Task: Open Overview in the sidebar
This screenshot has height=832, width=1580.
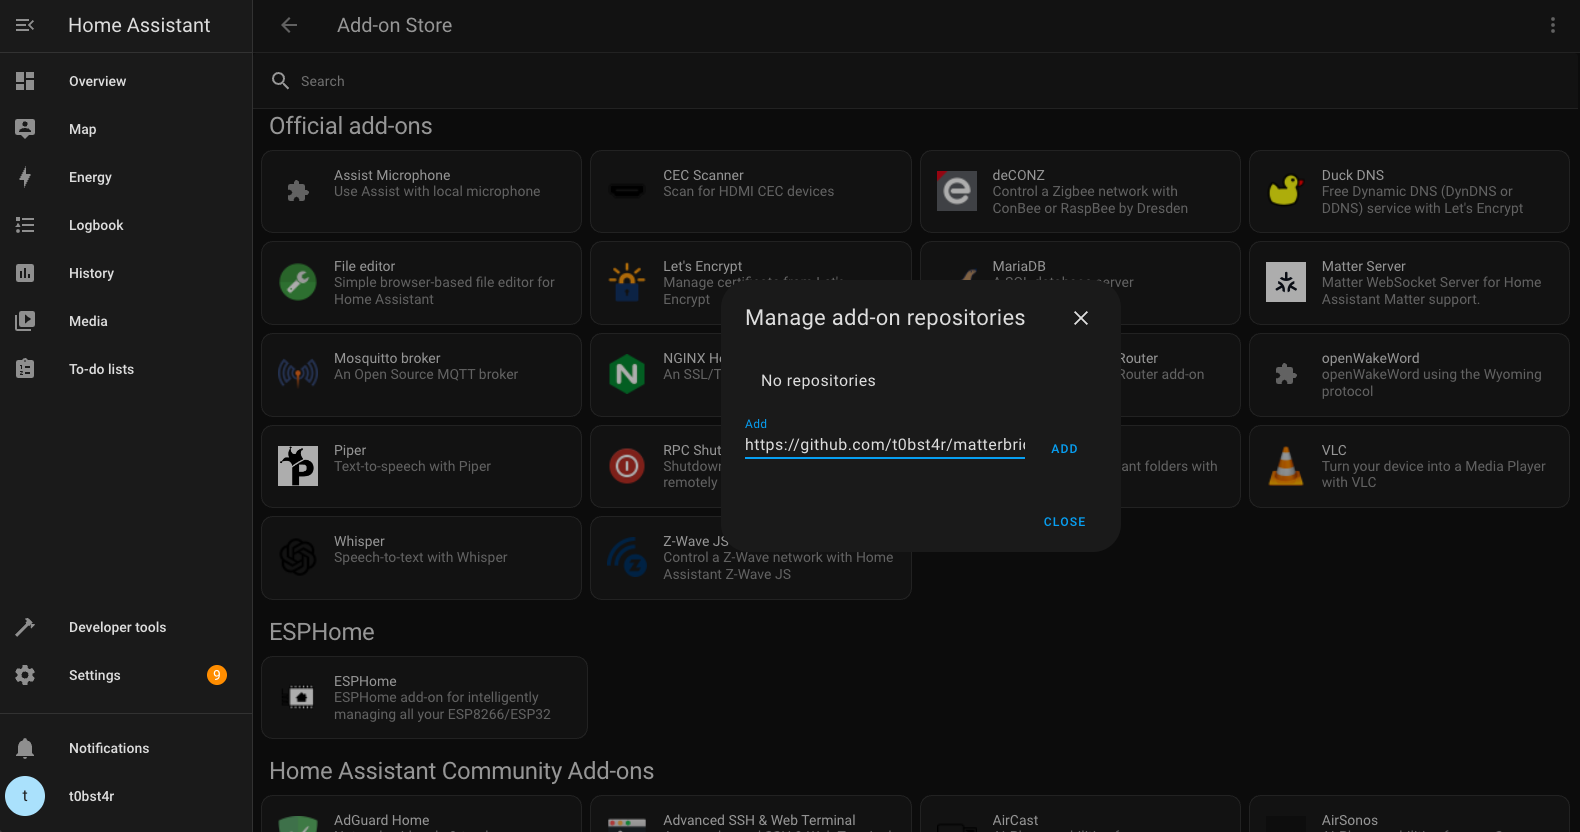Action: (126, 81)
